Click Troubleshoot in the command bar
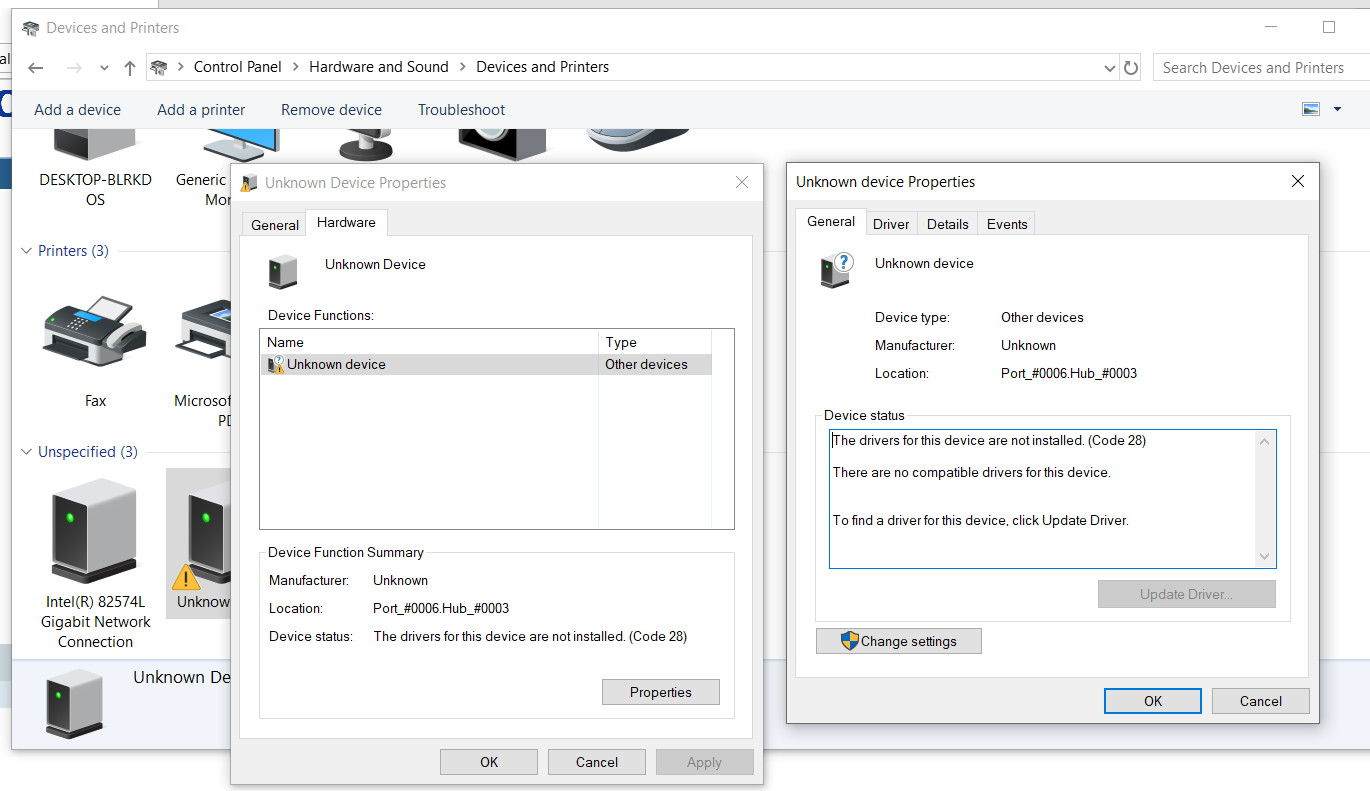Screen dimensions: 1370x791 pos(461,110)
